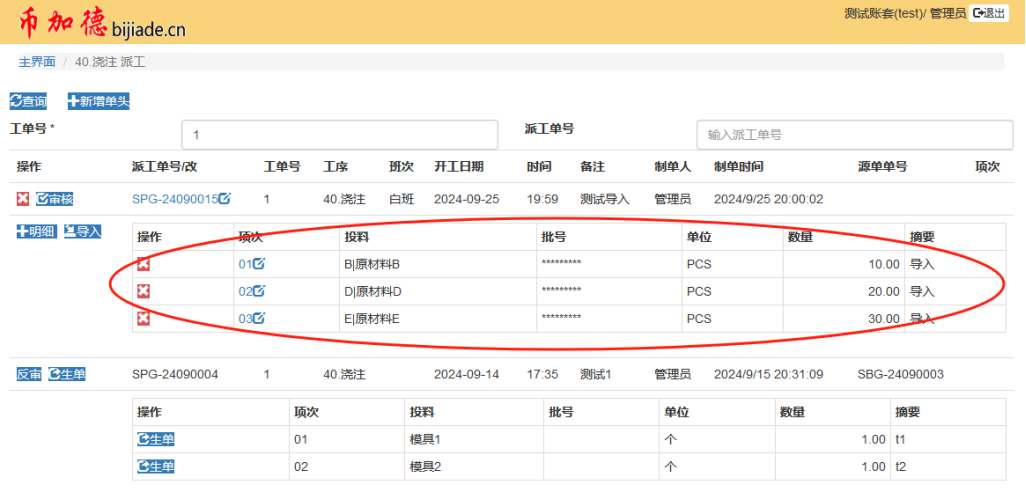
Task: Click the 退出 logout button
Action: pos(988,13)
